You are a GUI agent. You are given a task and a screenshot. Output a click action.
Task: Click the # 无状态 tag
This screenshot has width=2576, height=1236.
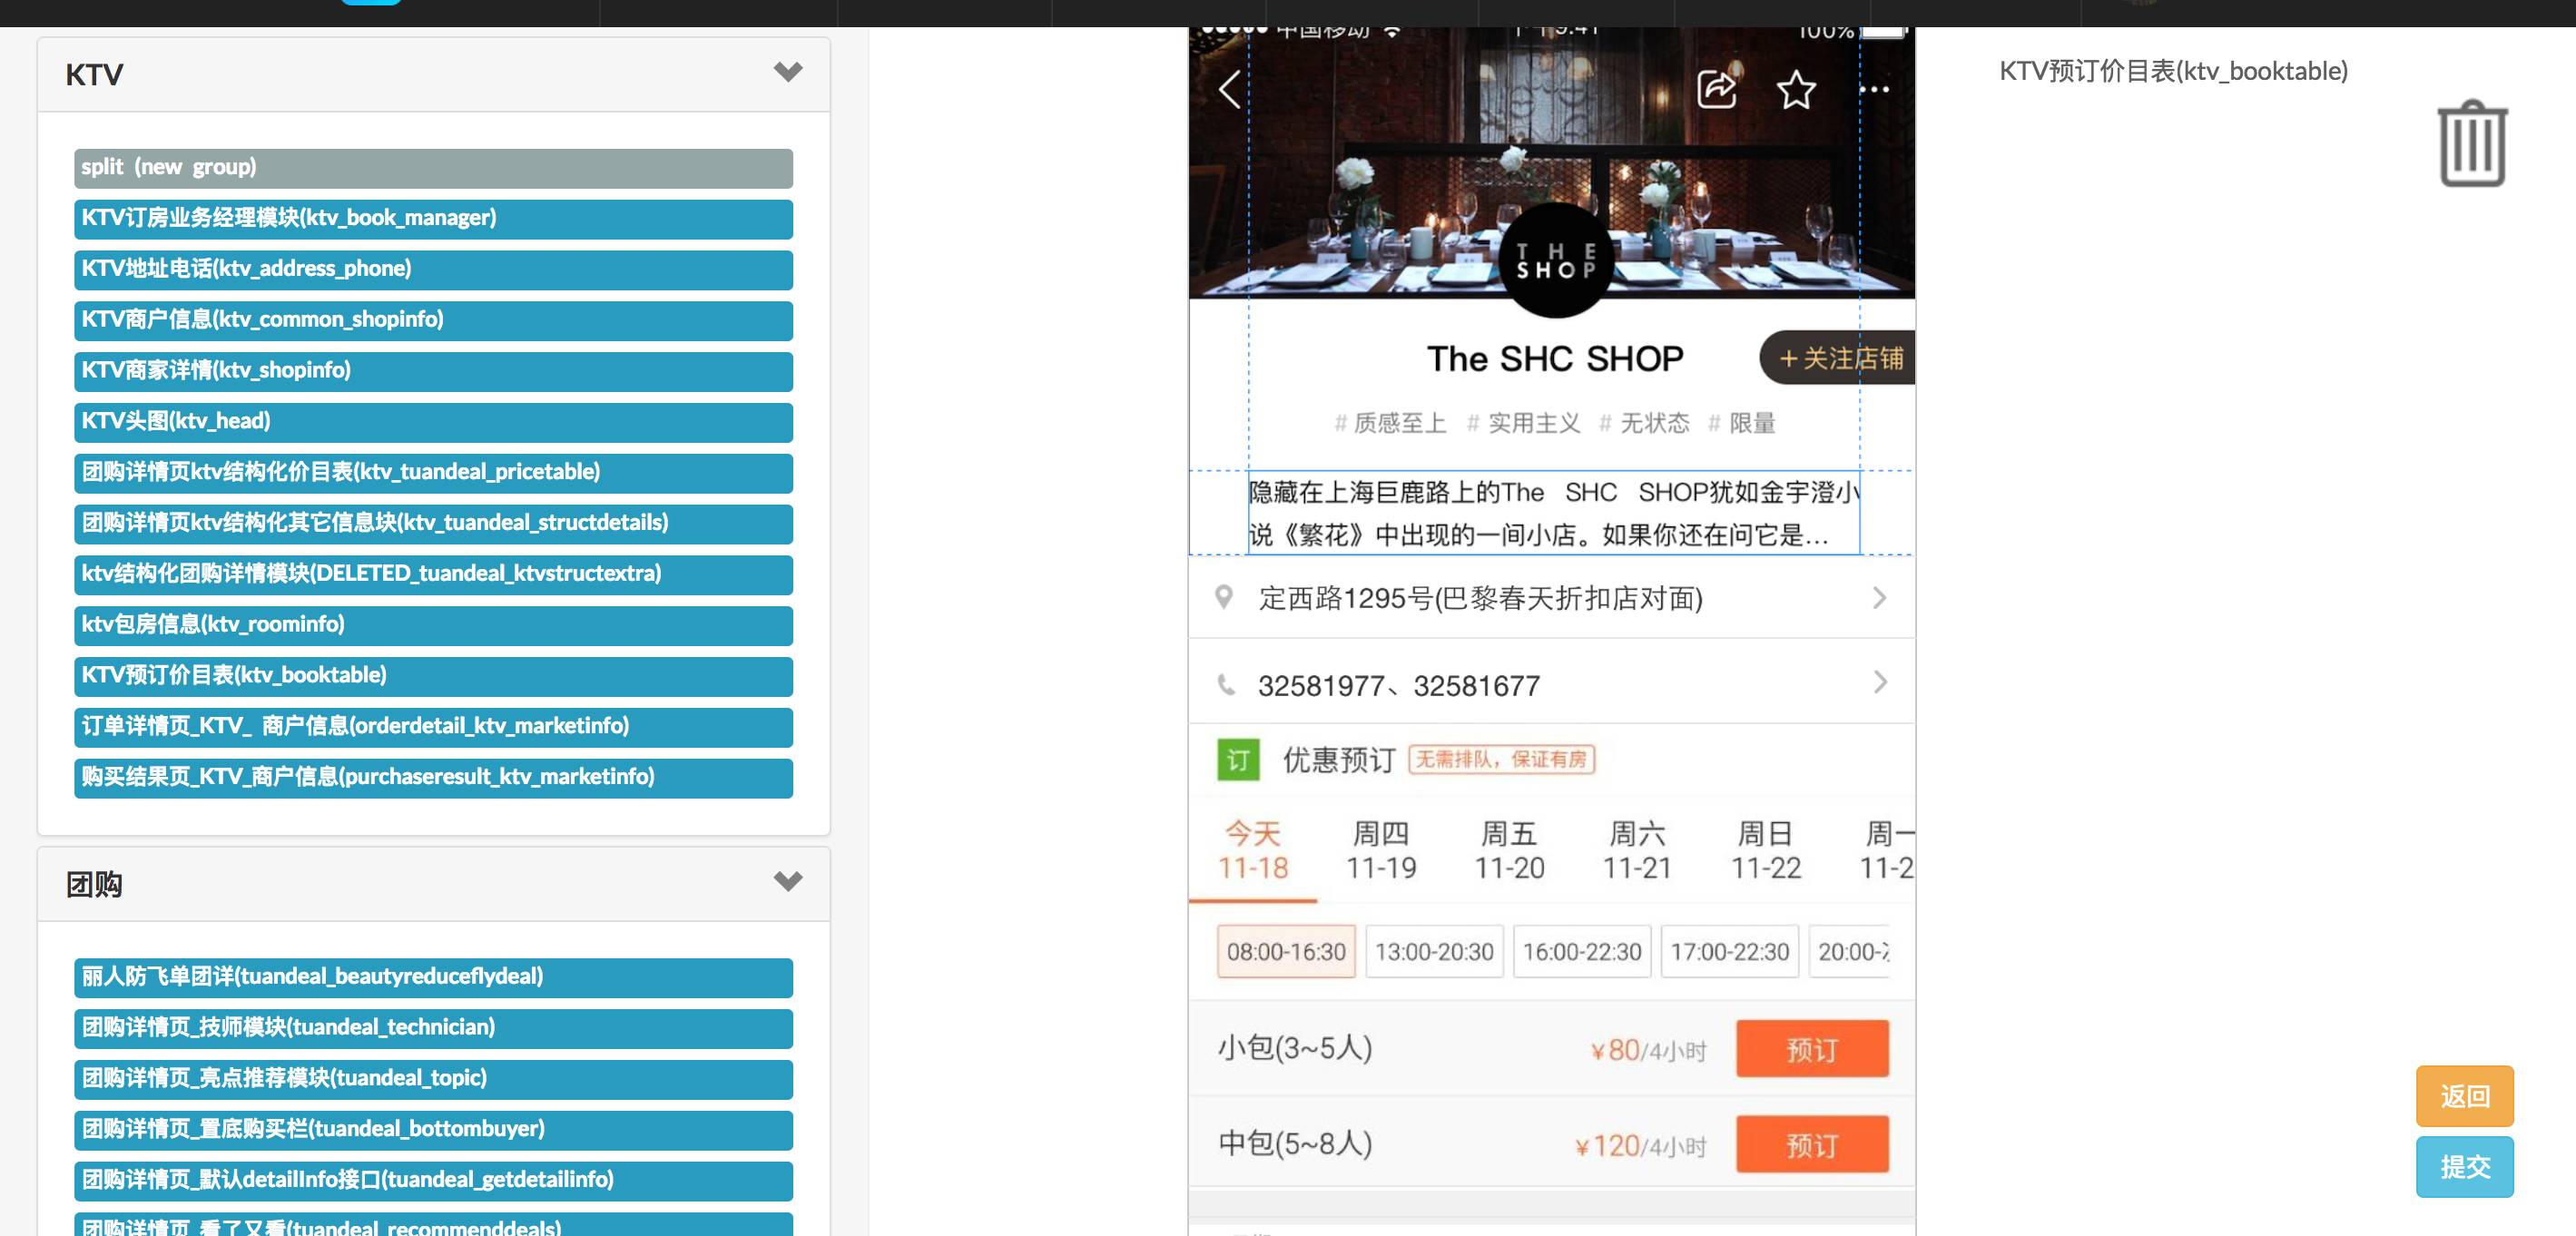1644,423
